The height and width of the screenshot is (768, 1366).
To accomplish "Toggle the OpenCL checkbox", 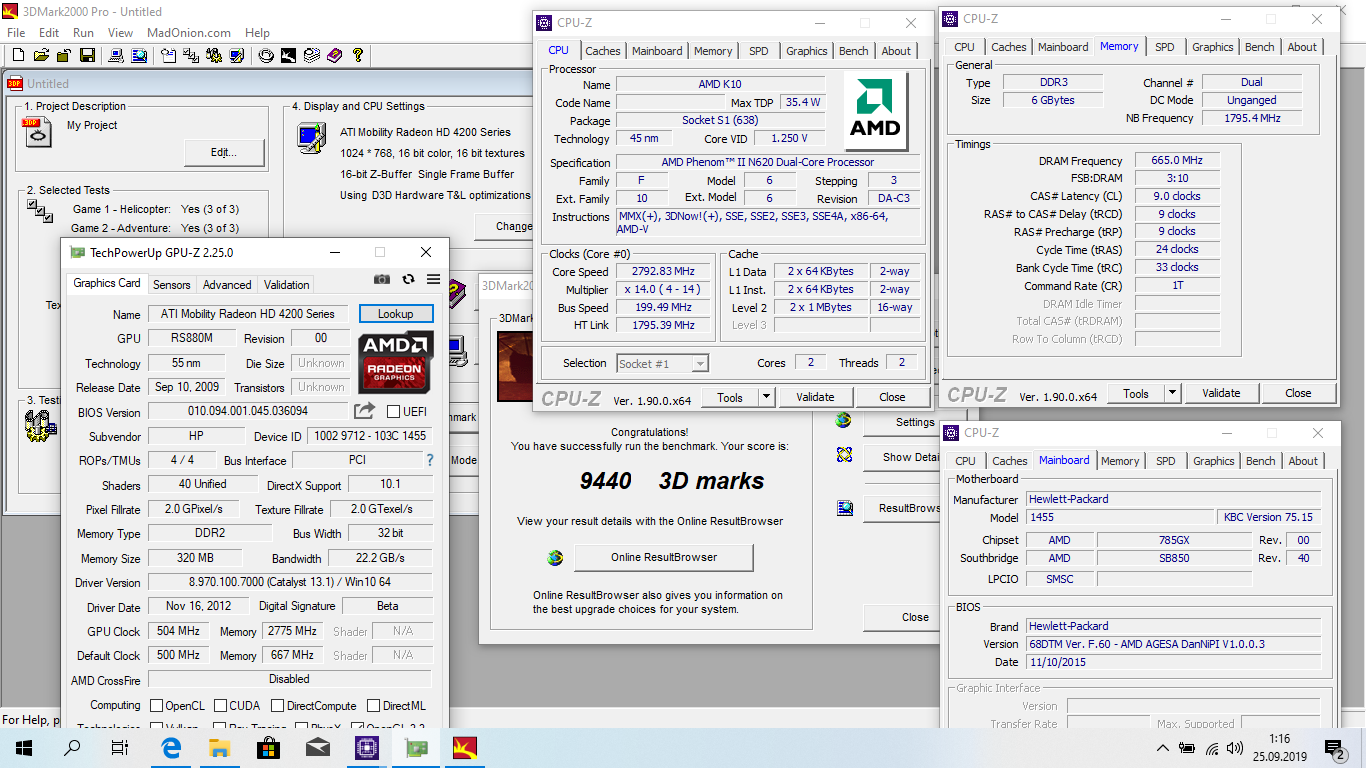I will tap(156, 705).
